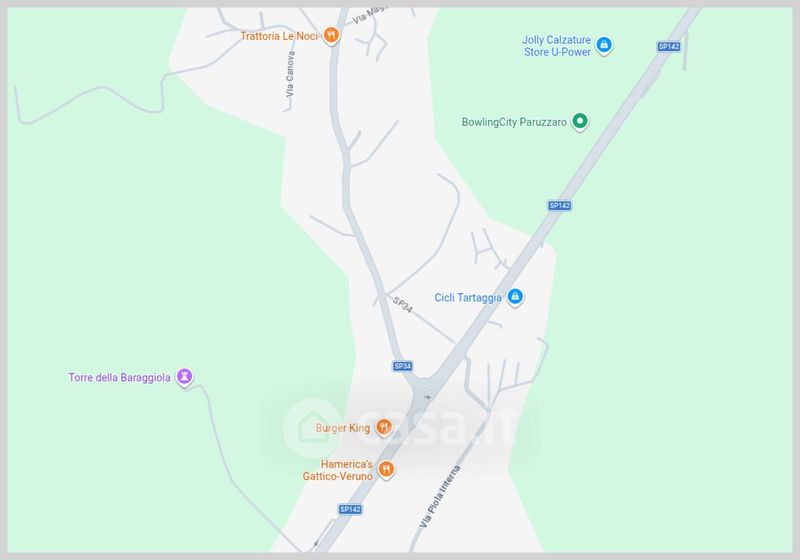The width and height of the screenshot is (800, 560).
Task: Click the SP142 shield near Hamerica's
Action: click(350, 509)
